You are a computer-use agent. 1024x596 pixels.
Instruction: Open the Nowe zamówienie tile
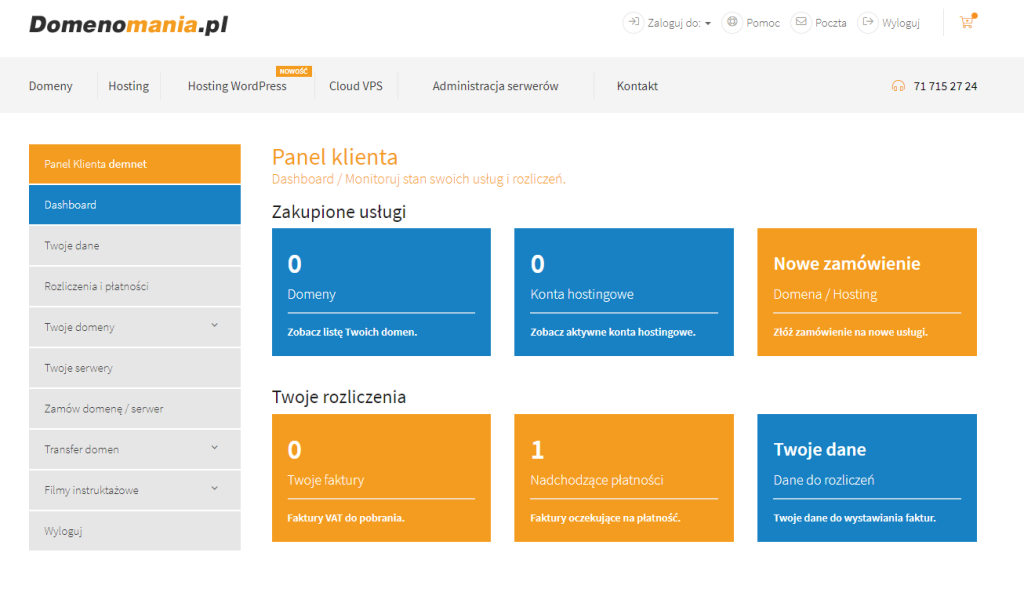[x=866, y=291]
